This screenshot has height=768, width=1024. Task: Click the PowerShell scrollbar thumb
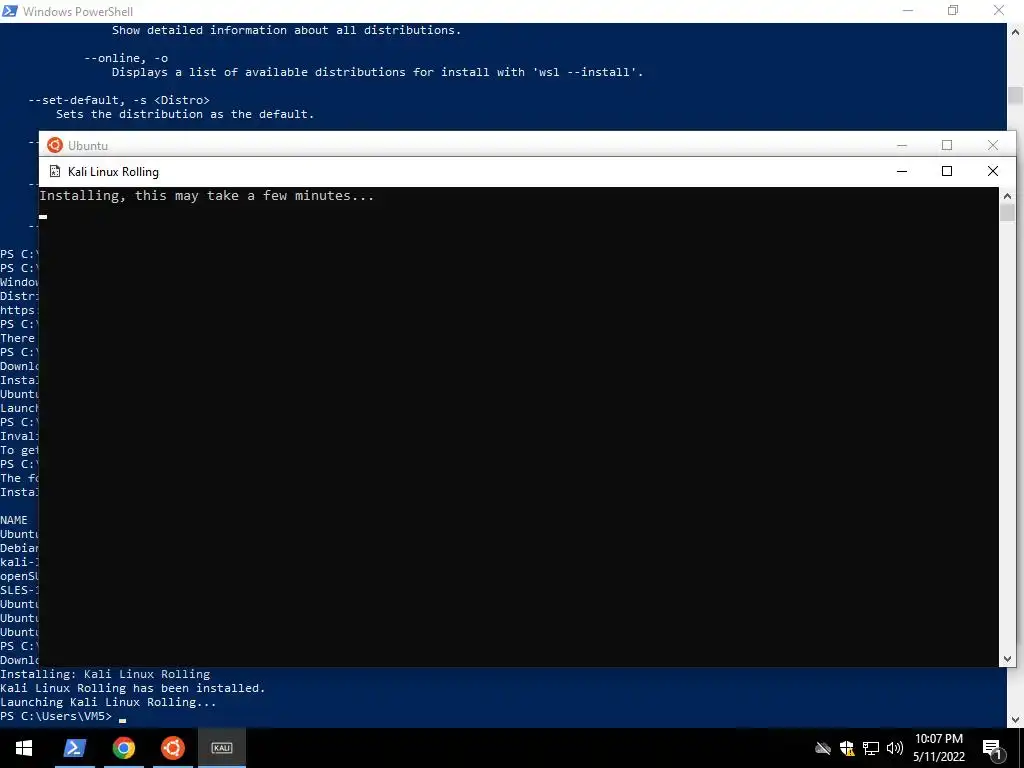[1016, 95]
